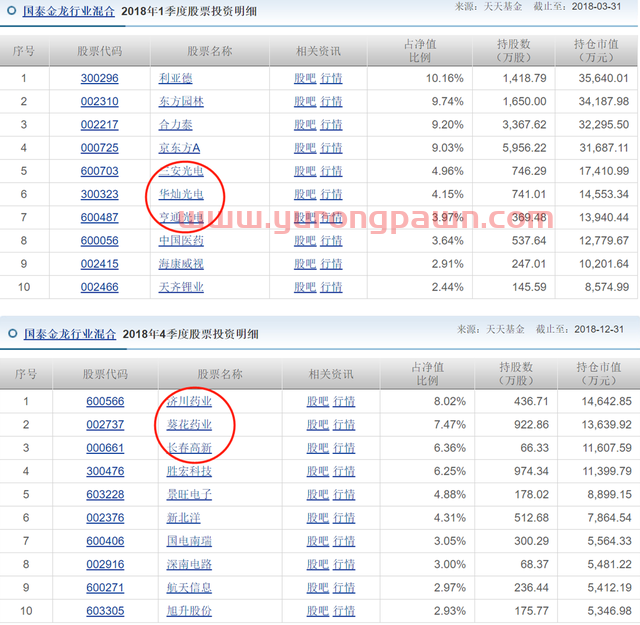Open 行情 for the 中国医药 row

(x=331, y=241)
